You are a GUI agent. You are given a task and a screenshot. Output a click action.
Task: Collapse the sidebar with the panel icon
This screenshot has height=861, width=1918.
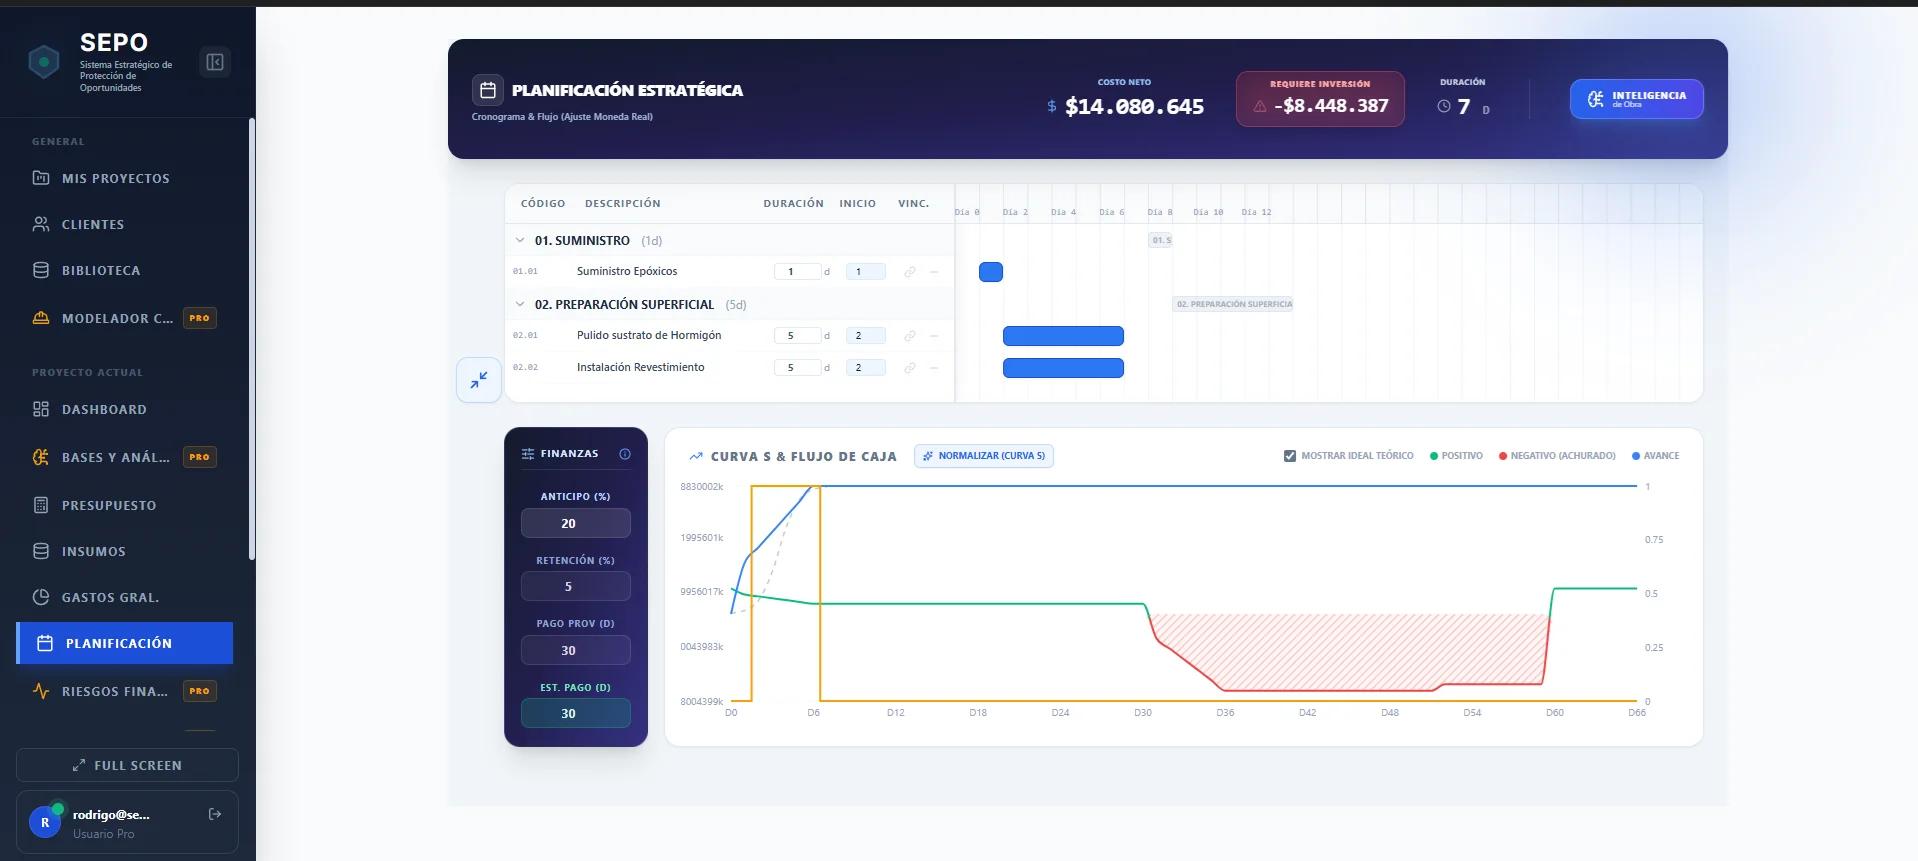tap(215, 62)
